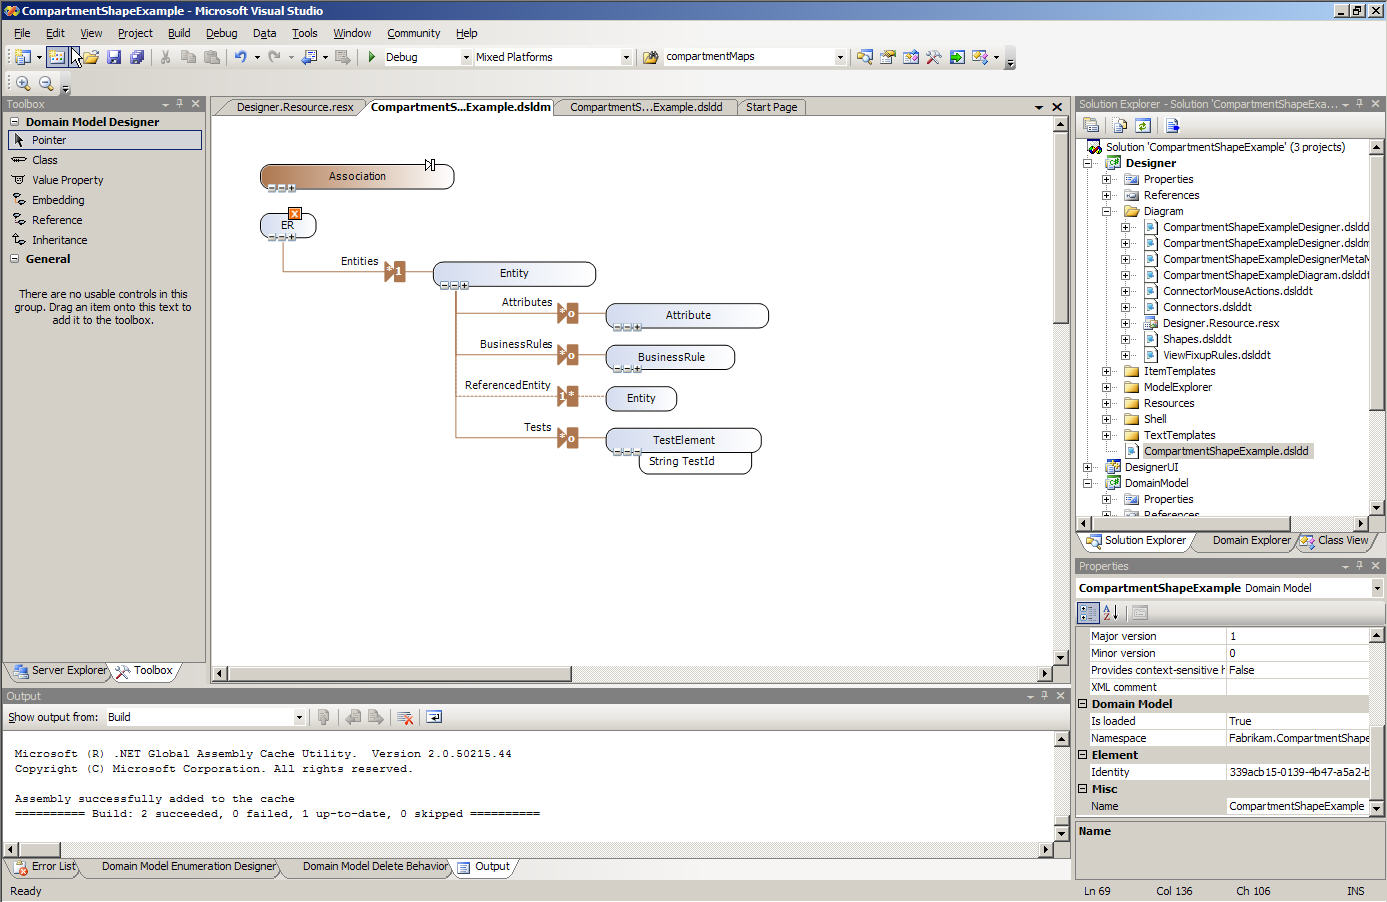1387x902 pixels.
Task: Click the green Start Debugging arrow
Action: pyautogui.click(x=371, y=57)
